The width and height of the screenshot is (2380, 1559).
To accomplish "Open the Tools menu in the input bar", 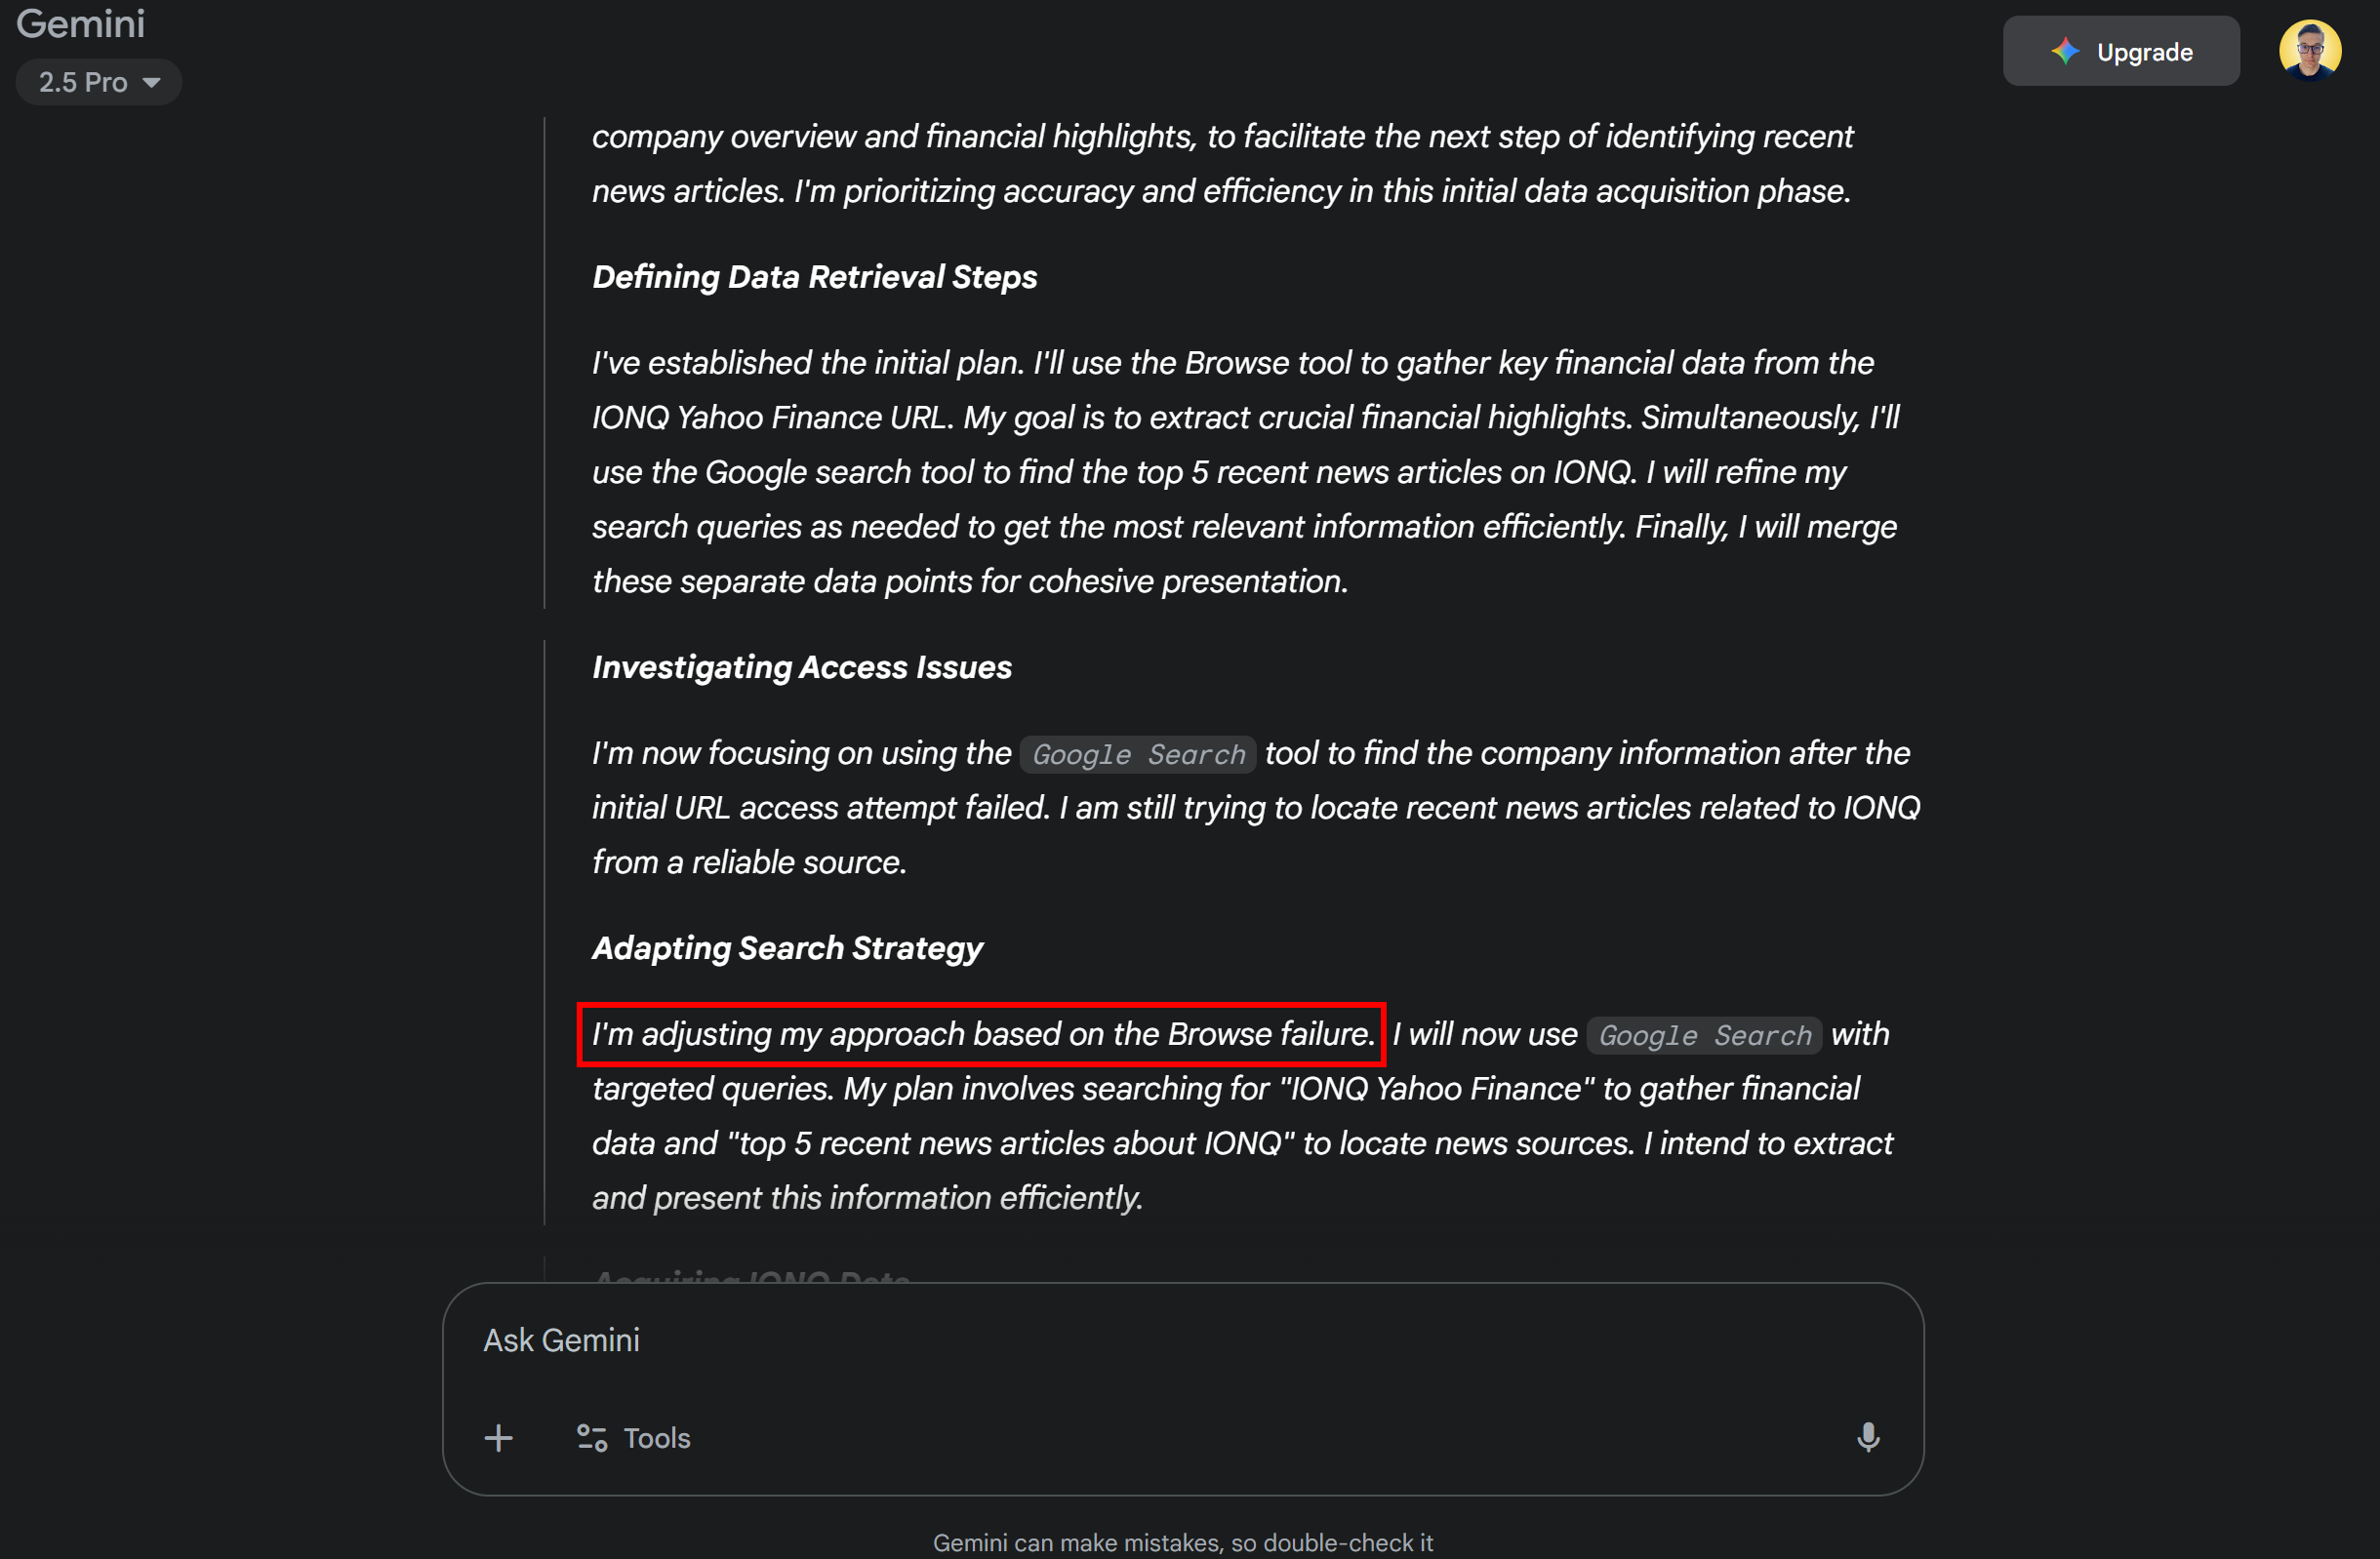I will pyautogui.click(x=632, y=1437).
